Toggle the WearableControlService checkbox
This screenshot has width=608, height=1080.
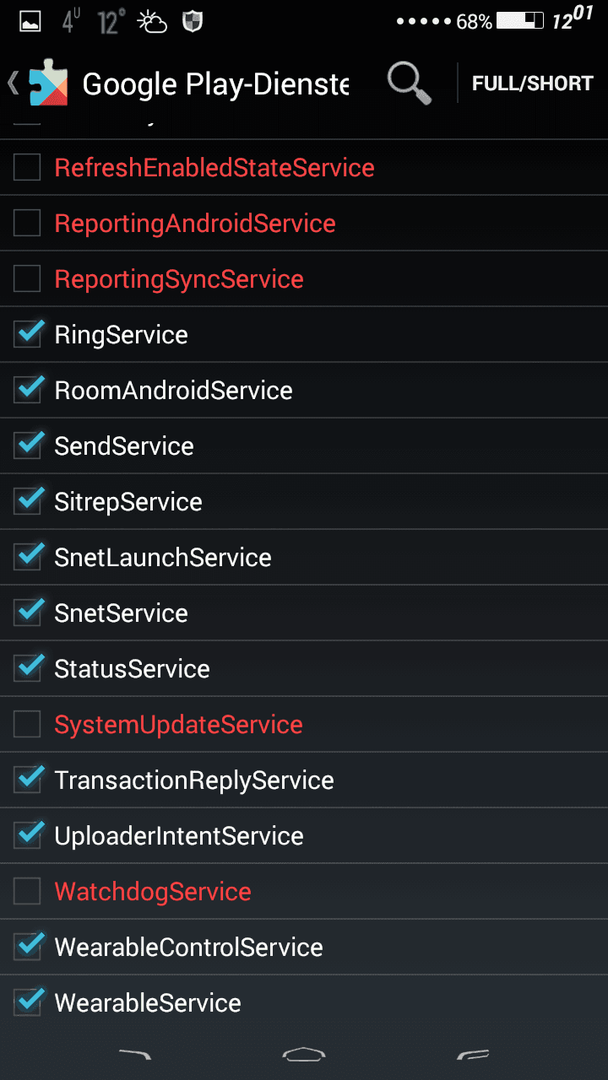28,948
